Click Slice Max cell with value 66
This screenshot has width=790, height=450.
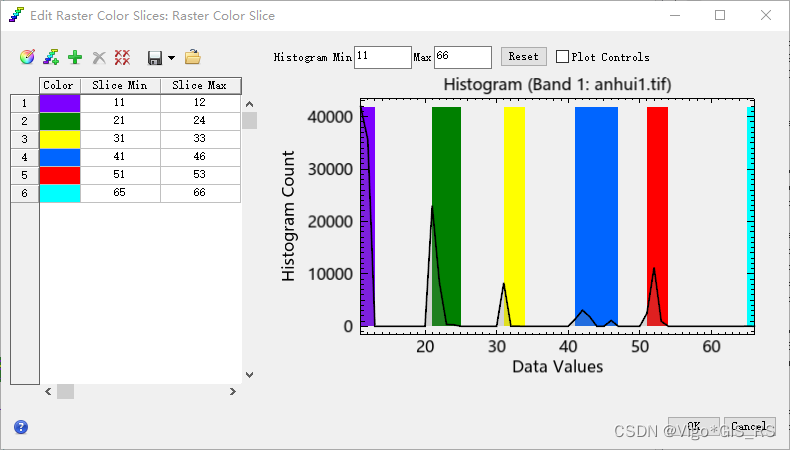tap(200, 194)
